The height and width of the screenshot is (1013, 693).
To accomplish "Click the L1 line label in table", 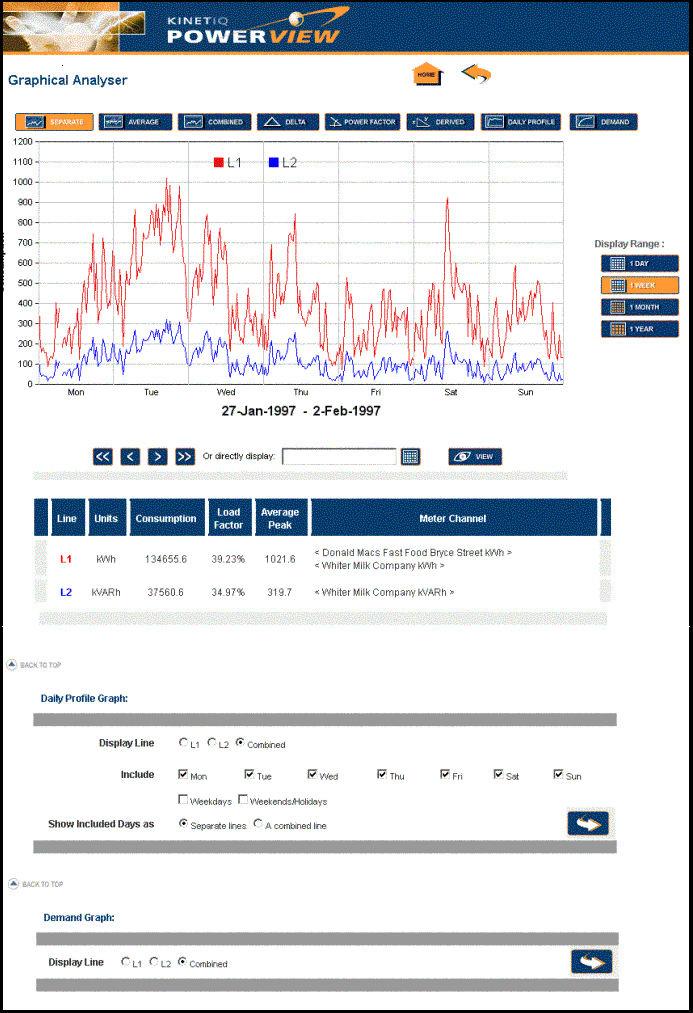I will [66, 559].
